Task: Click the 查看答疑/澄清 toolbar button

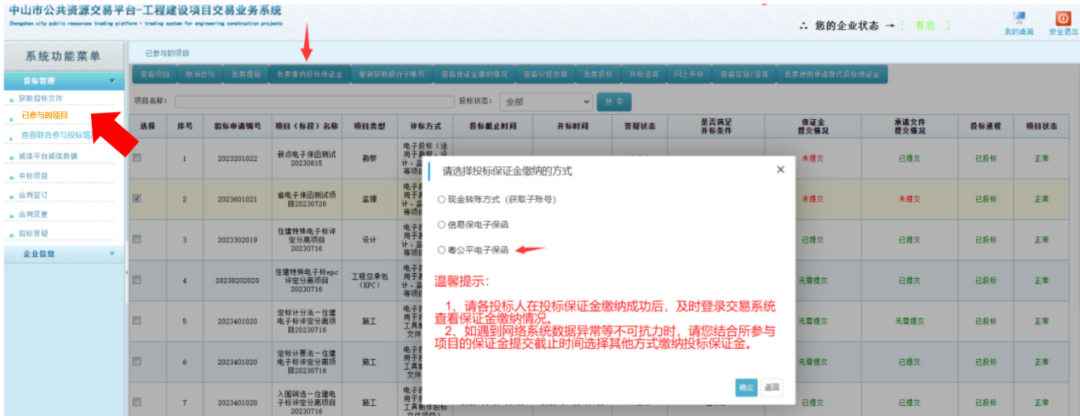Action: [x=743, y=74]
